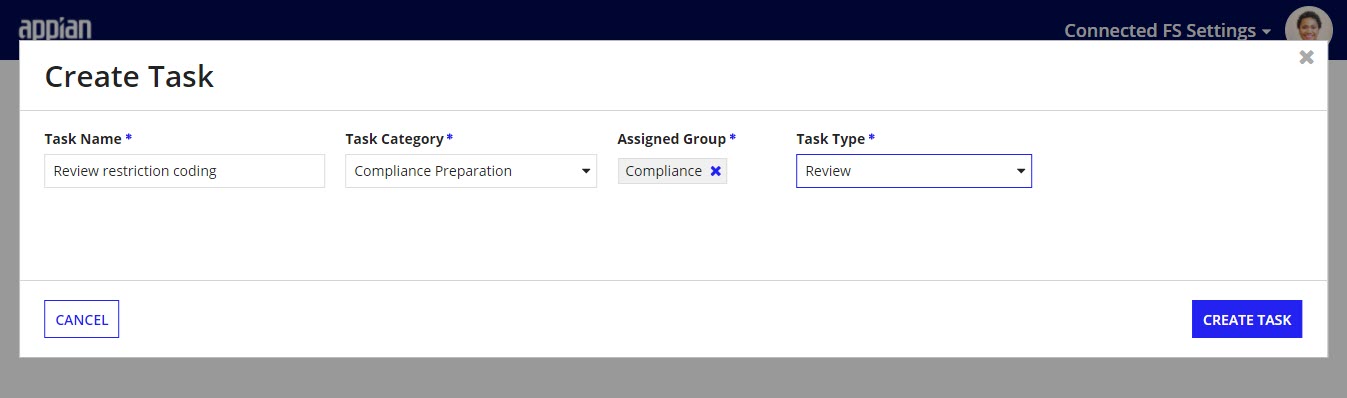
Task: Cancel the task creation
Action: (x=82, y=320)
